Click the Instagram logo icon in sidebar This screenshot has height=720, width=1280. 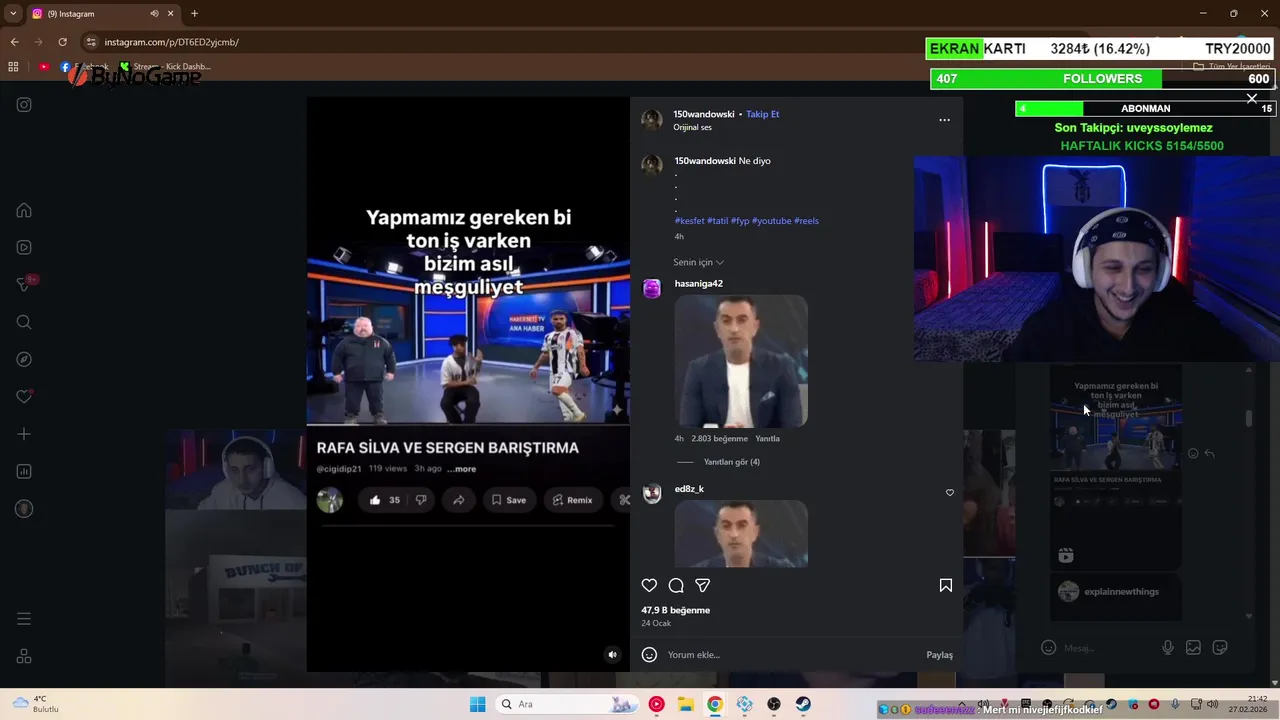click(24, 105)
